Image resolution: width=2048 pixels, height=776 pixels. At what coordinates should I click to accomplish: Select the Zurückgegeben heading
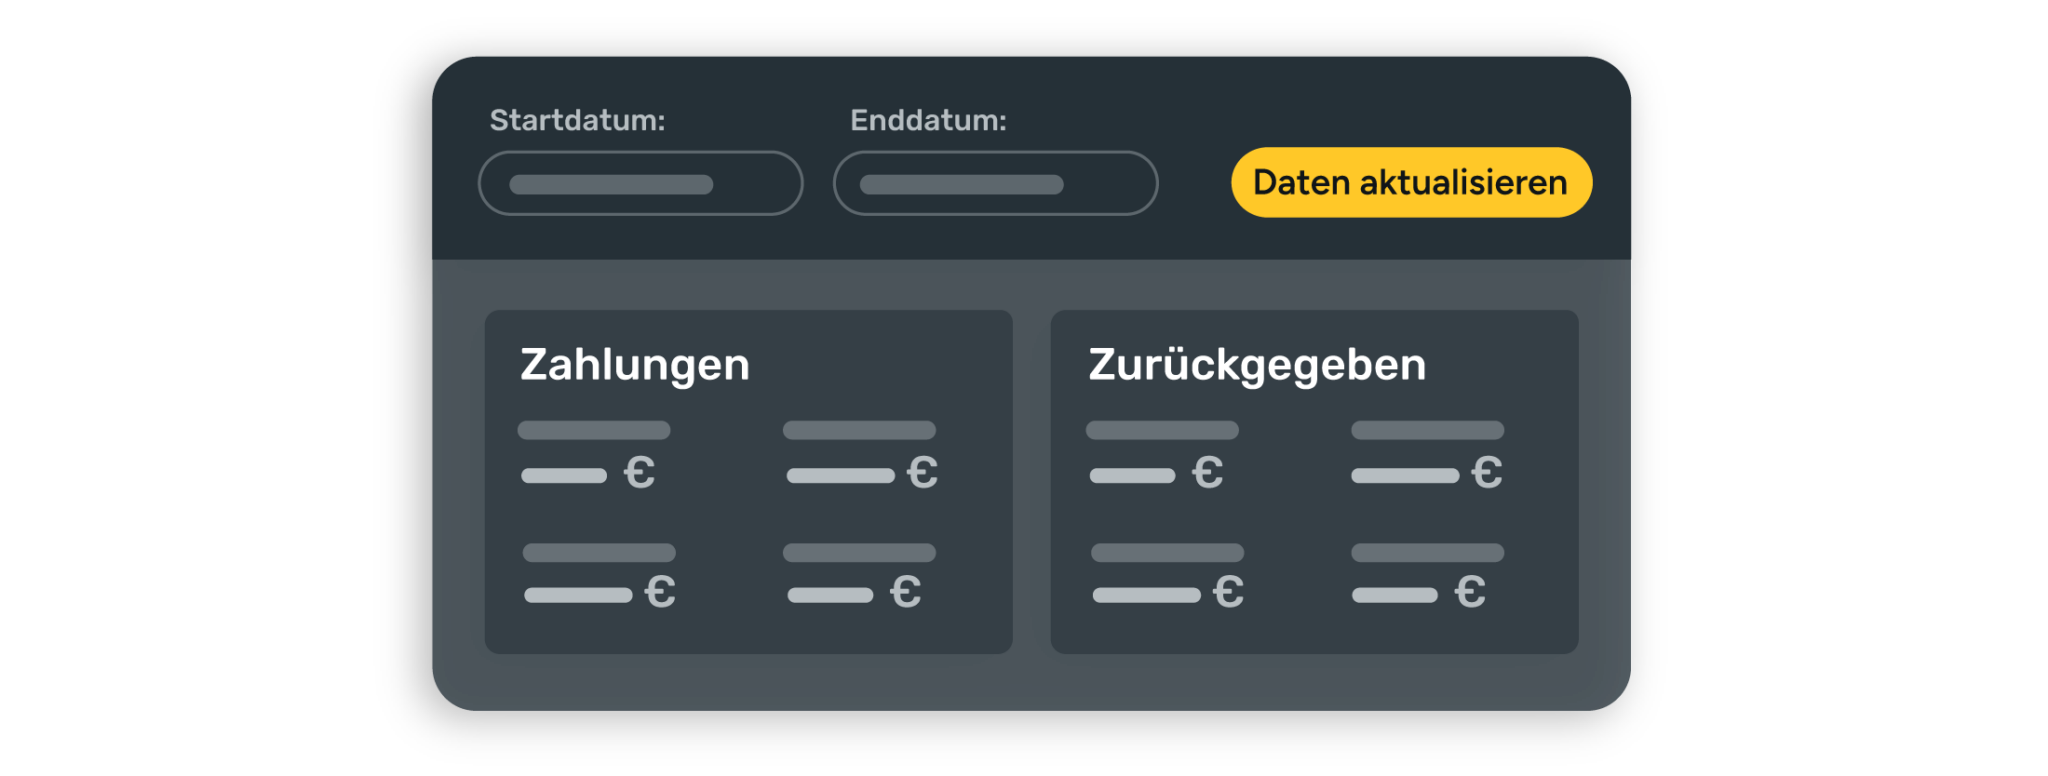click(x=1257, y=365)
